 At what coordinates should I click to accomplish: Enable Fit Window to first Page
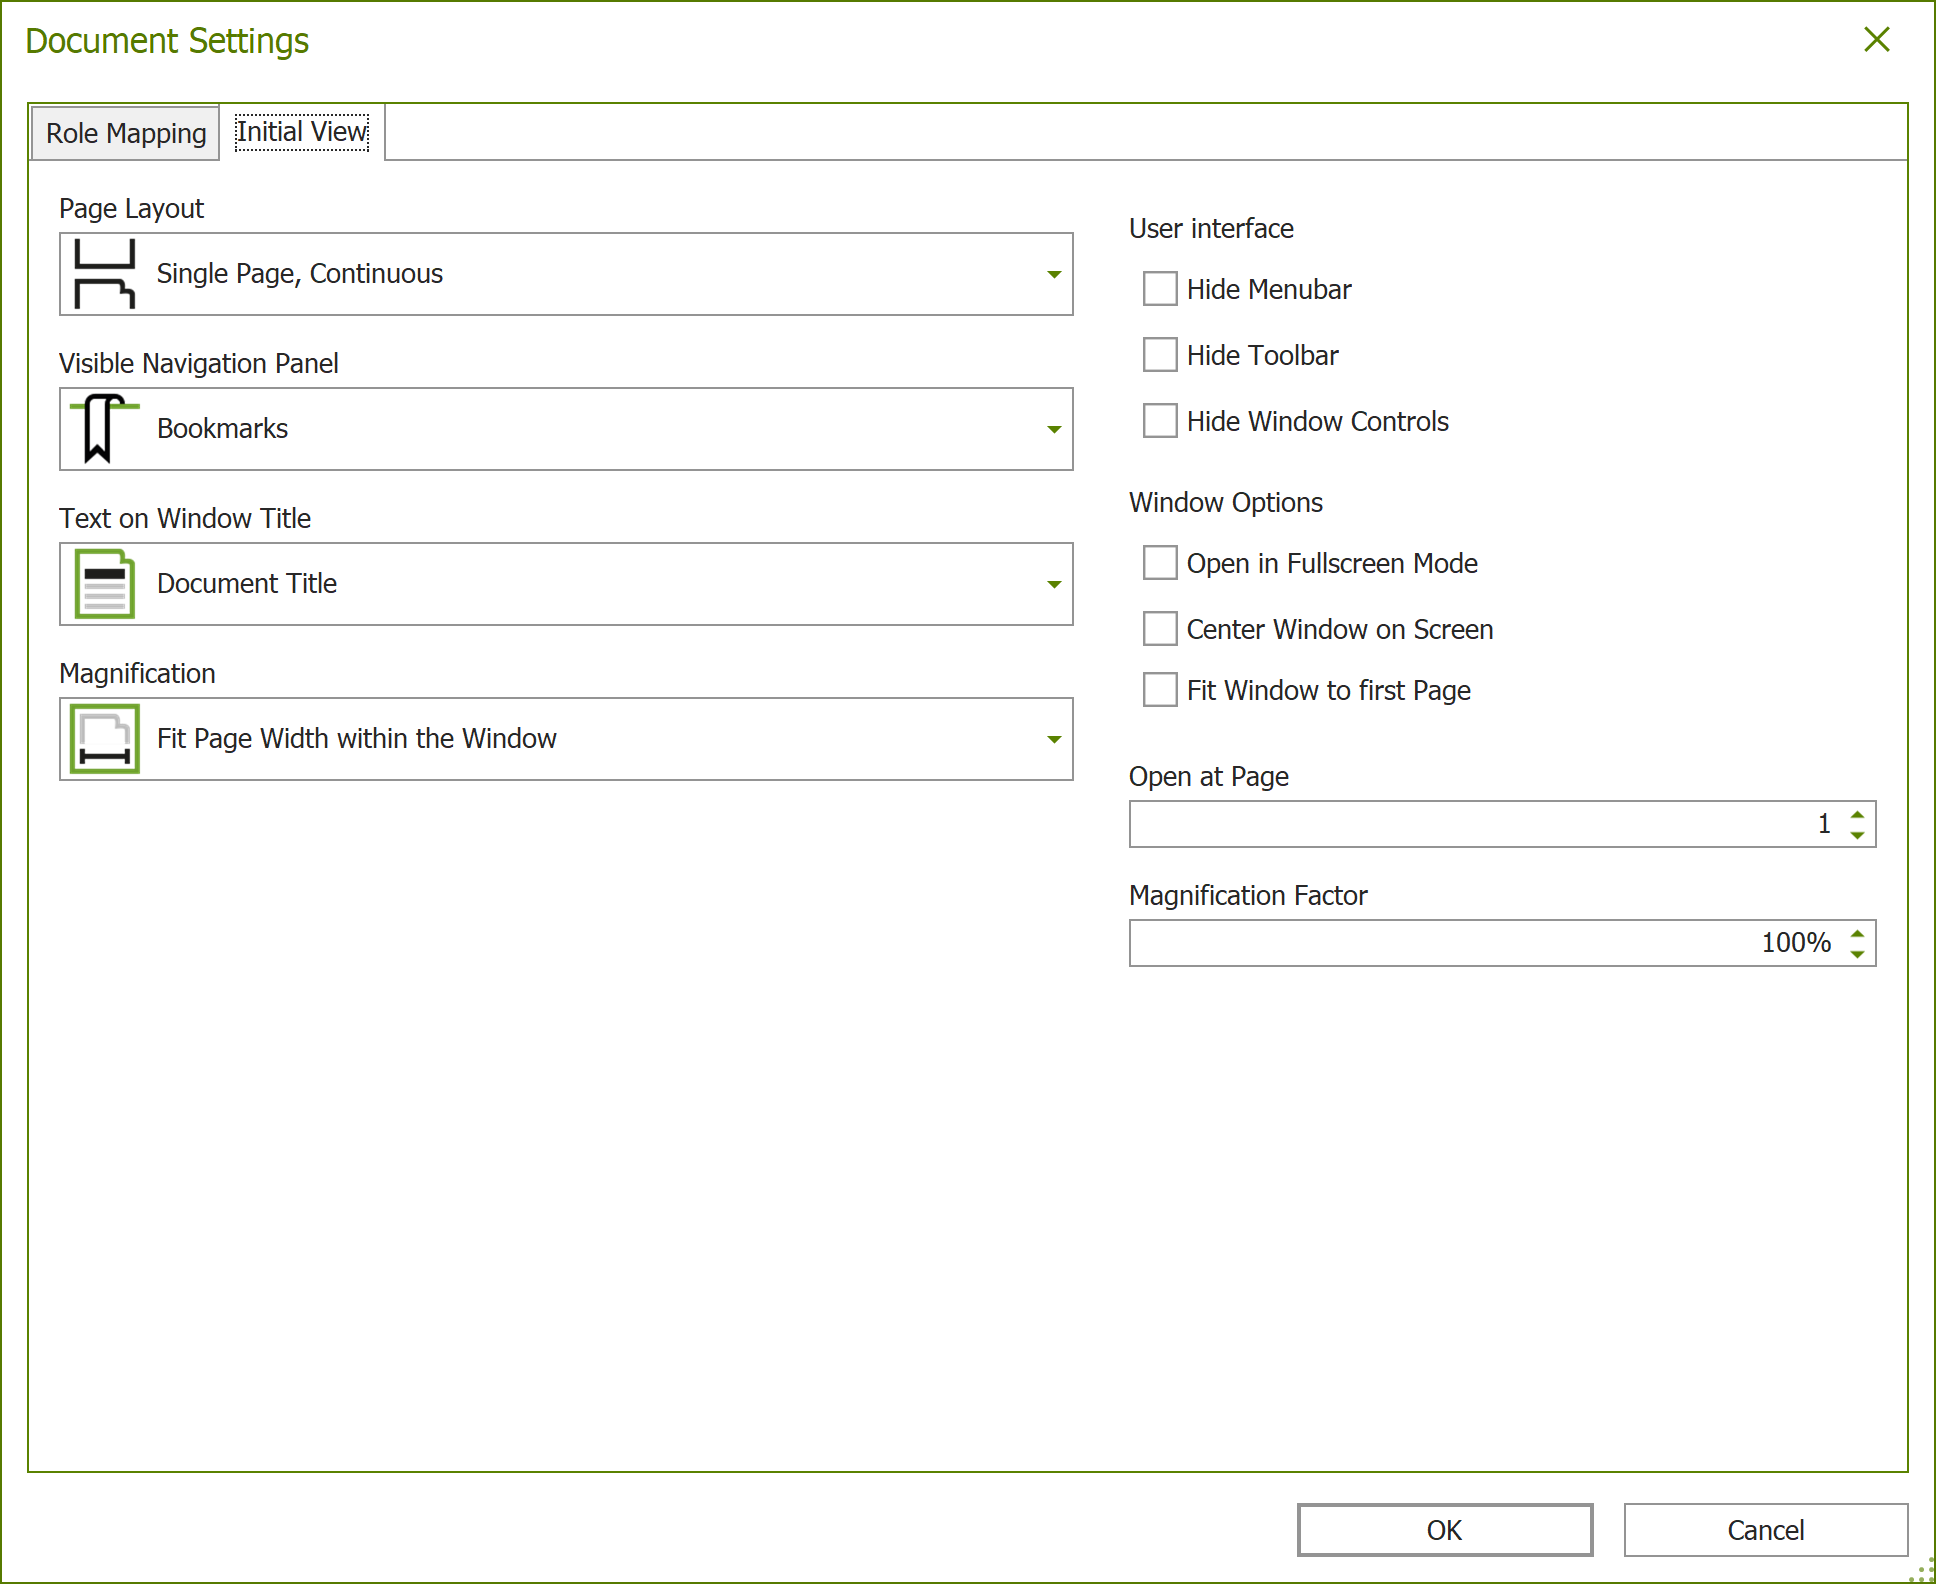tap(1158, 689)
